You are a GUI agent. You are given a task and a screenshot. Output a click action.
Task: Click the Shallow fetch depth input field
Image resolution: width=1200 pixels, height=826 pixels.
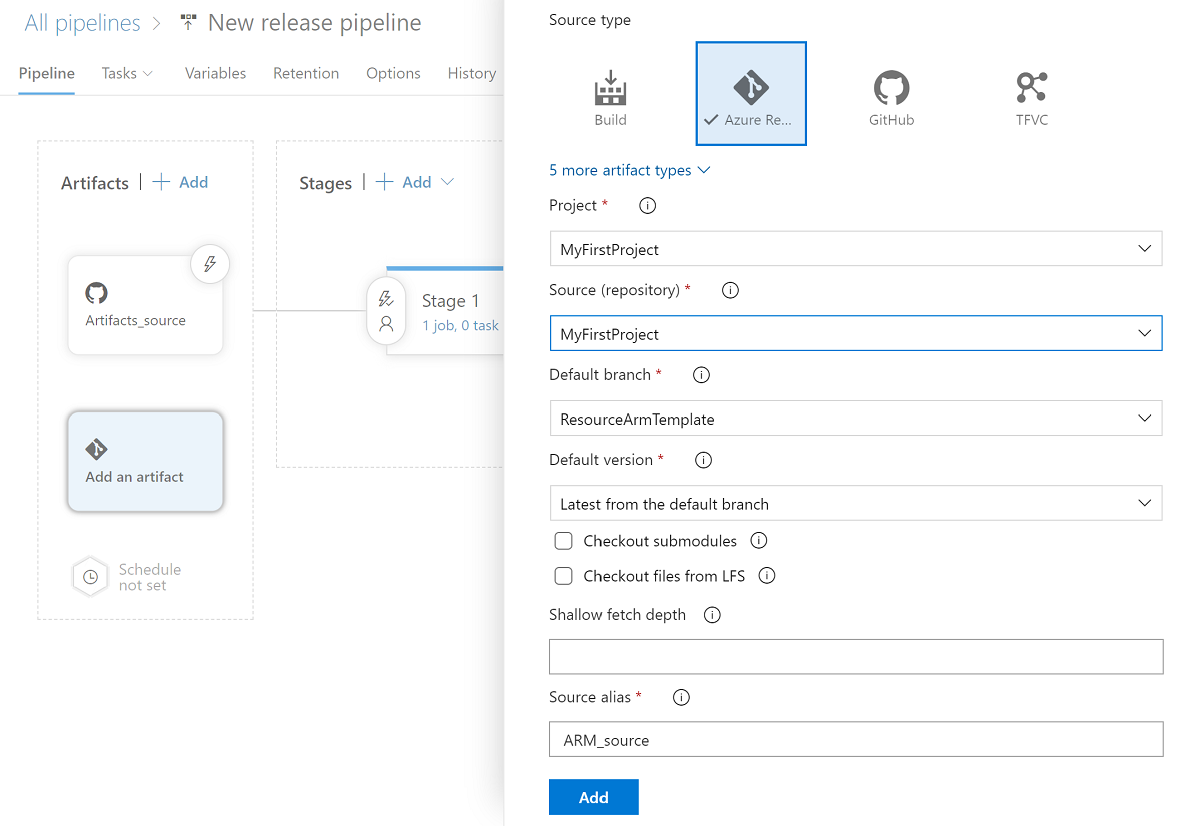[x=855, y=656]
